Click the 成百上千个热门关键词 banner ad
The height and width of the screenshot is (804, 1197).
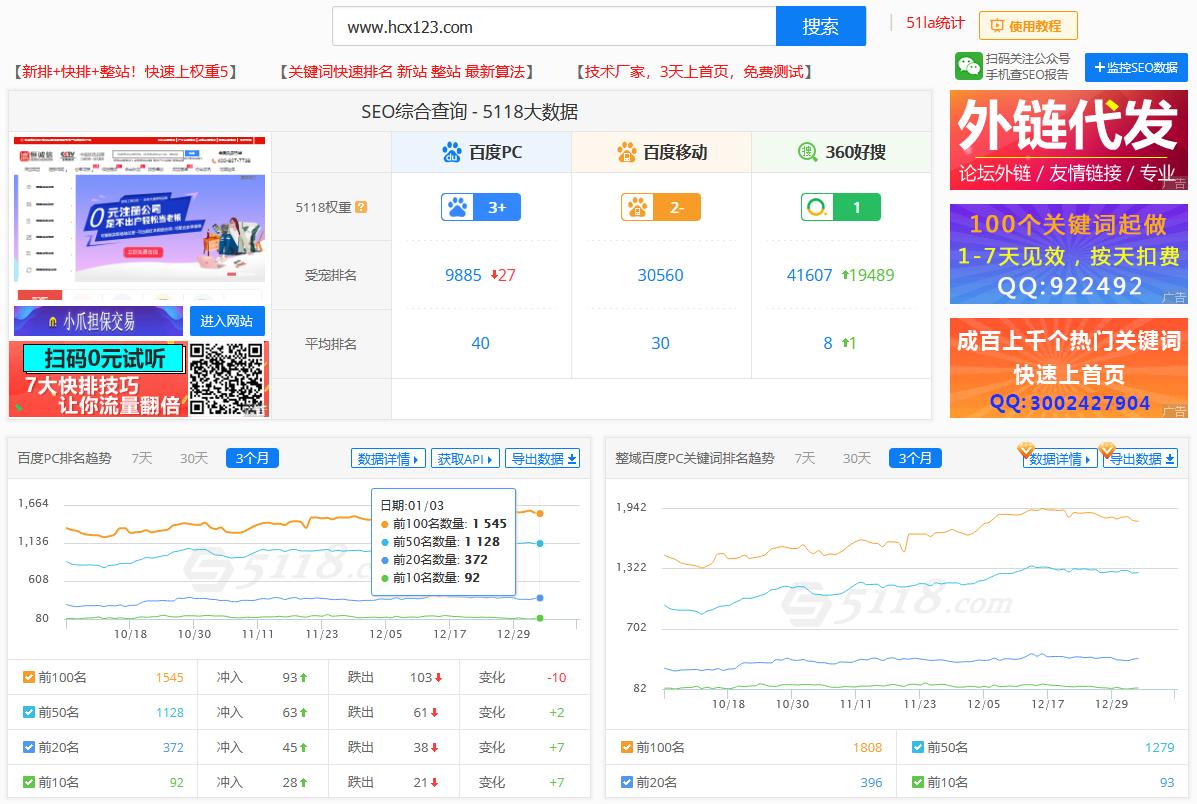pyautogui.click(x=1069, y=368)
